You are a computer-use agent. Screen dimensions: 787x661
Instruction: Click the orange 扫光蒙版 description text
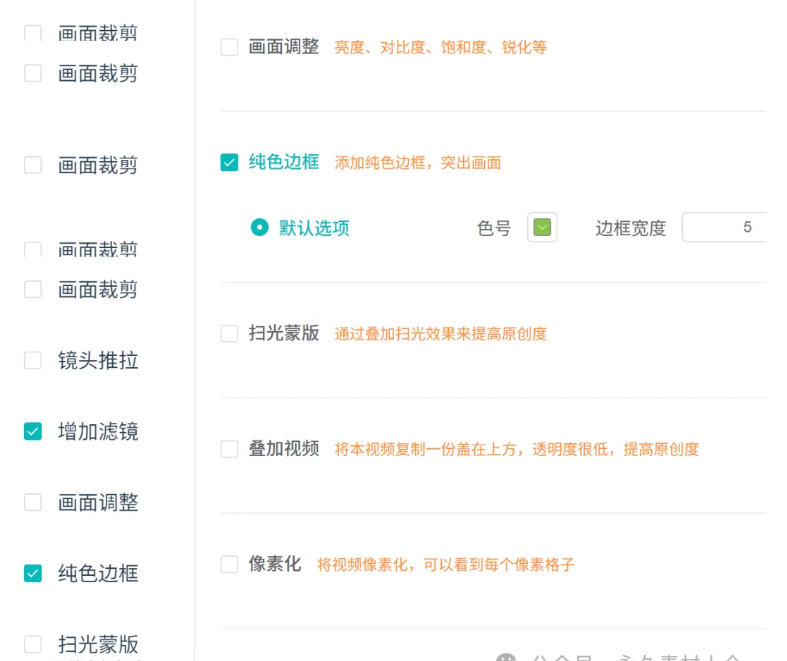point(440,334)
